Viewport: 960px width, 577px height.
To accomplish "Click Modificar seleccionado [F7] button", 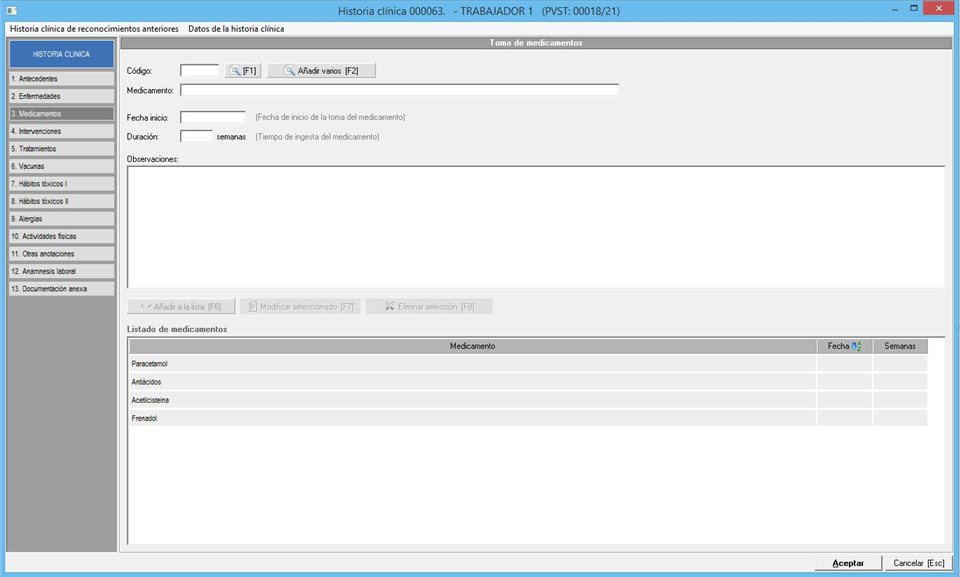I will coord(301,306).
